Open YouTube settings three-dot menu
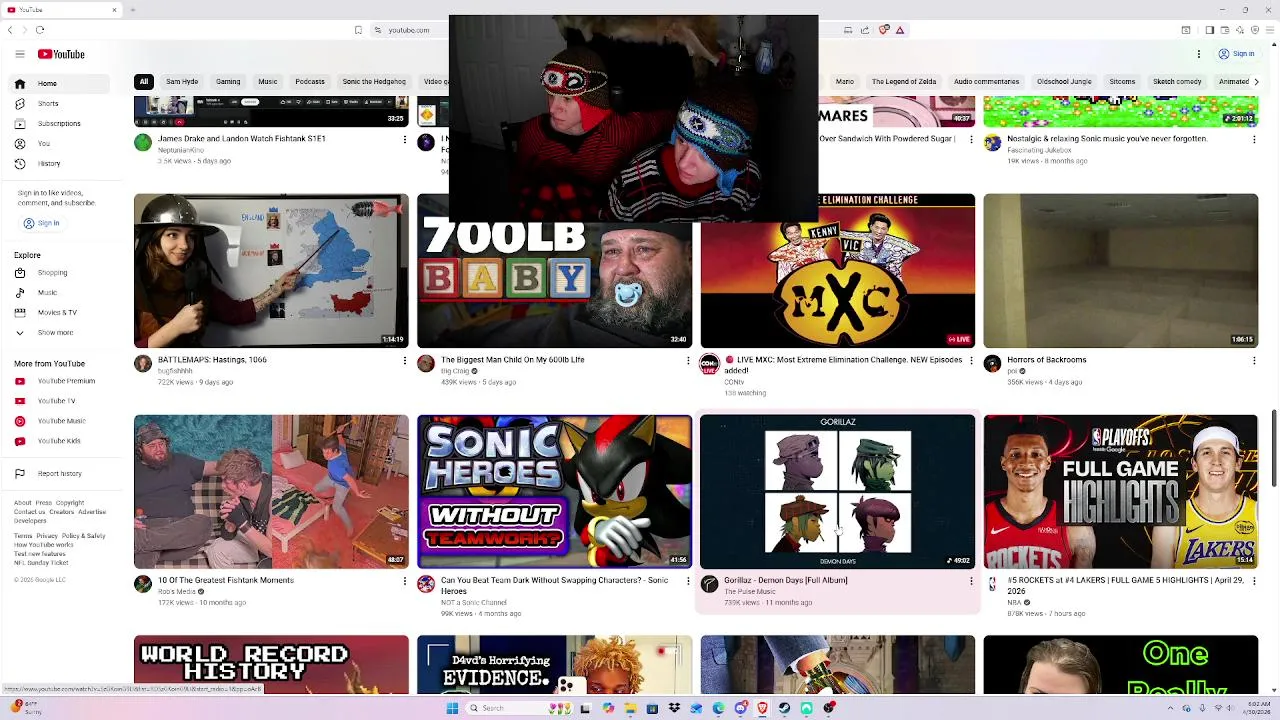The width and height of the screenshot is (1280, 720). pyautogui.click(x=1199, y=54)
